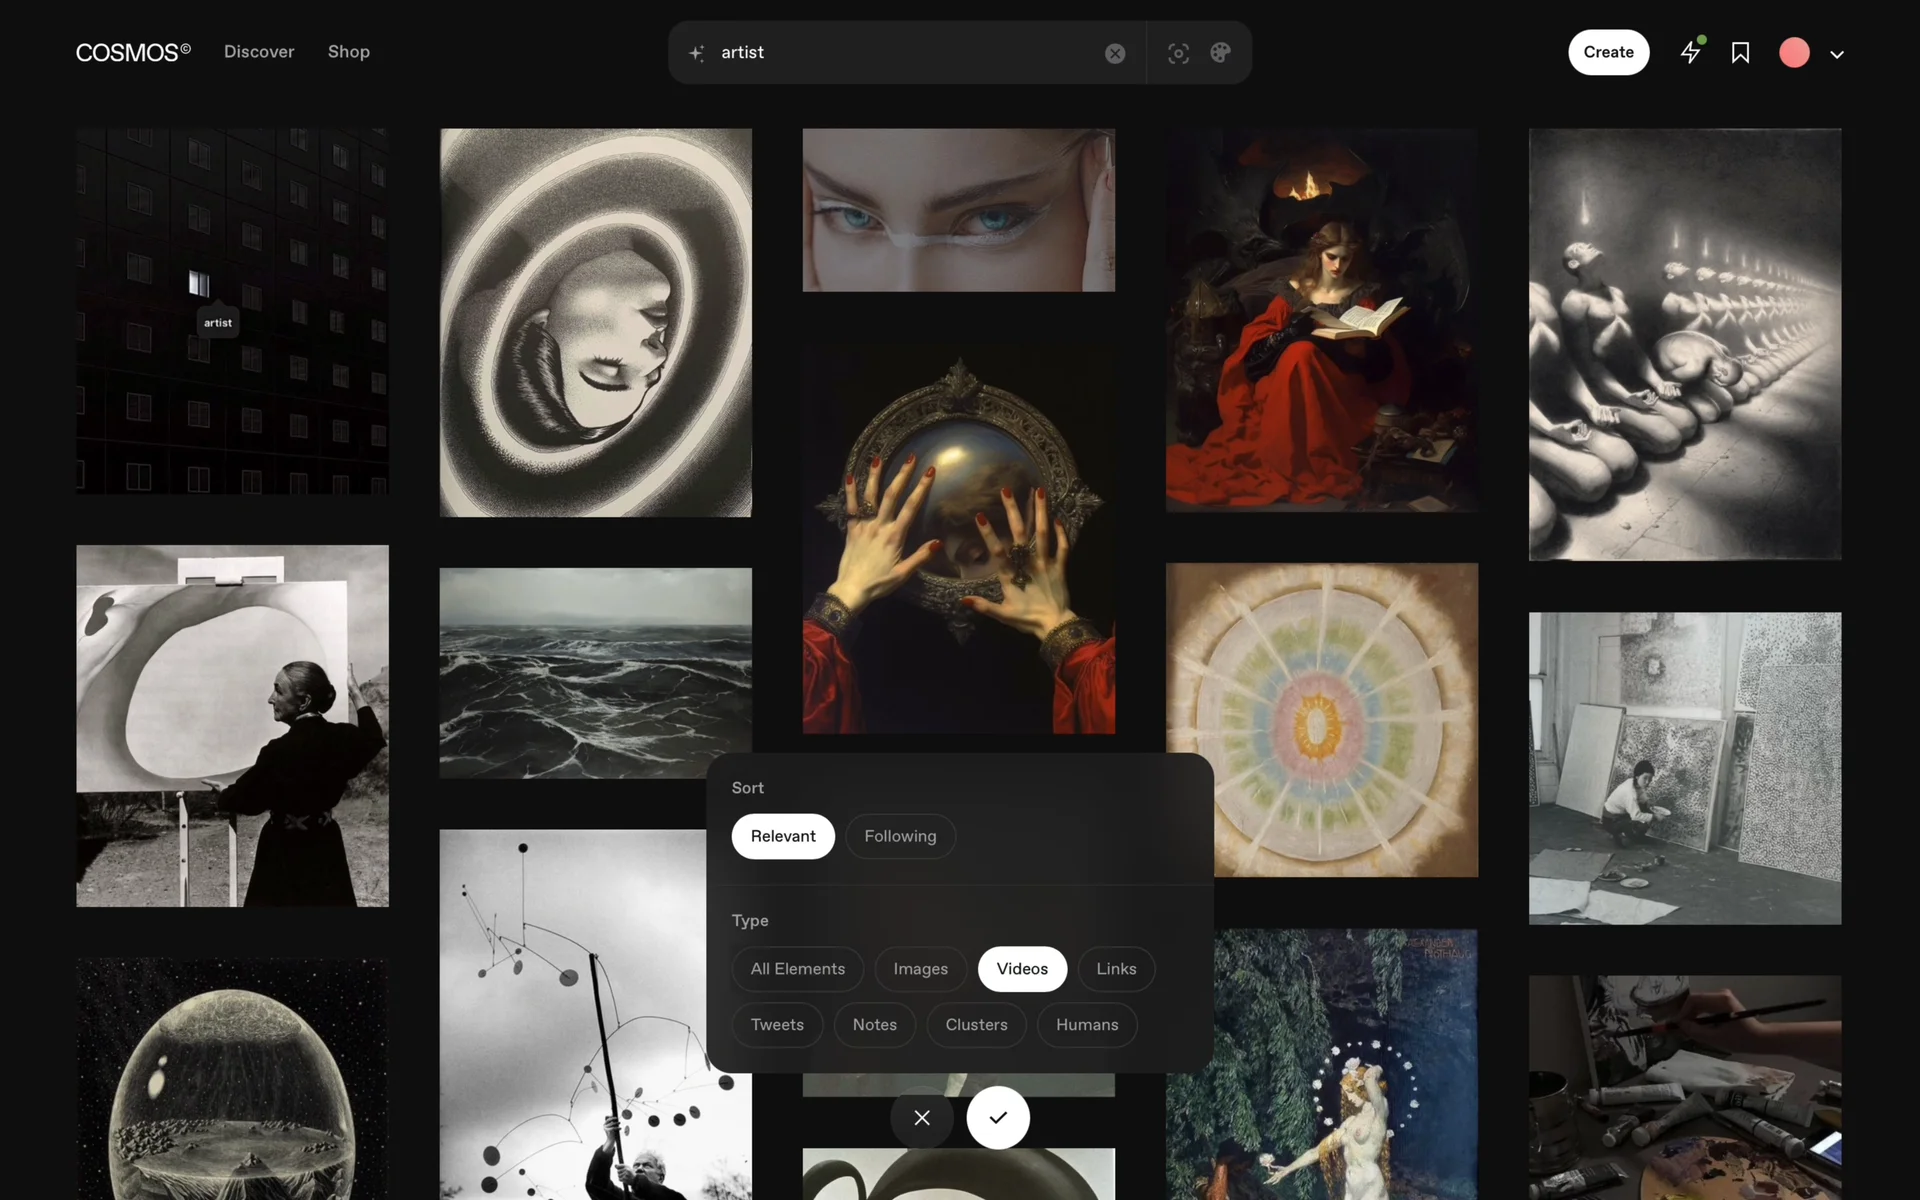The image size is (1920, 1200).
Task: Open lightning notifications icon
Action: pos(1690,52)
